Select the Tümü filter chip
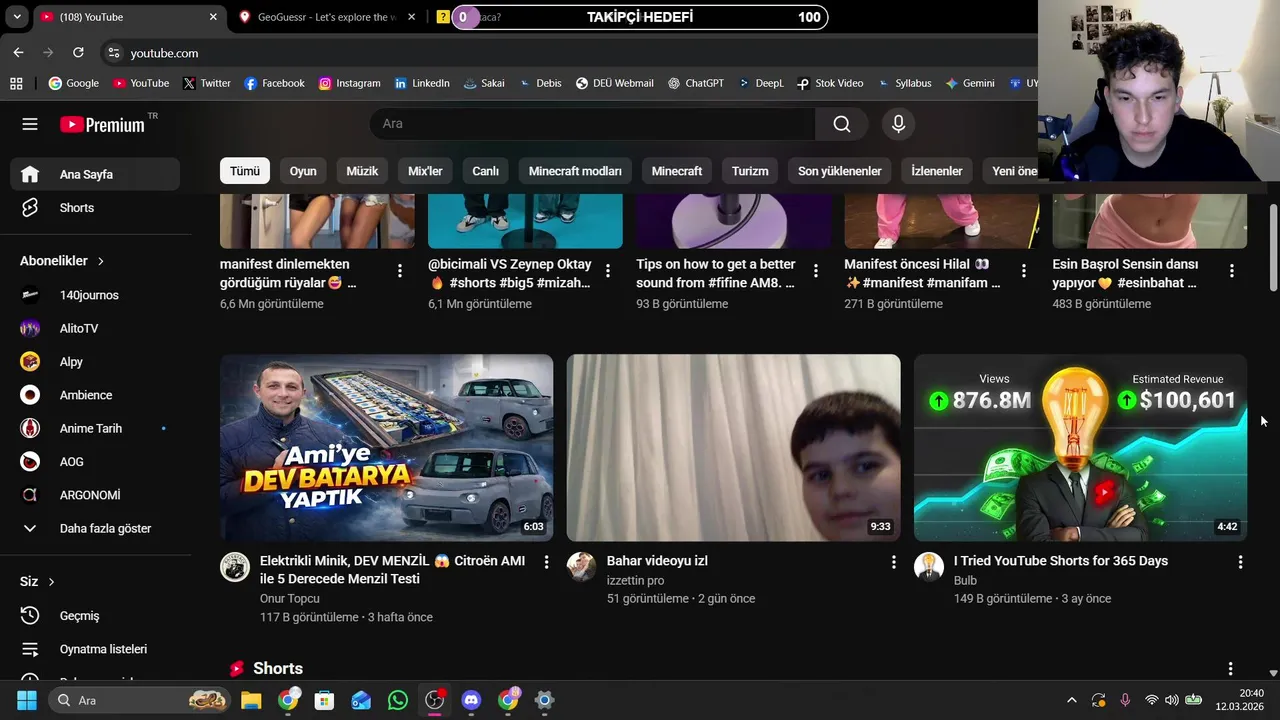Viewport: 1280px width, 720px height. 245,171
